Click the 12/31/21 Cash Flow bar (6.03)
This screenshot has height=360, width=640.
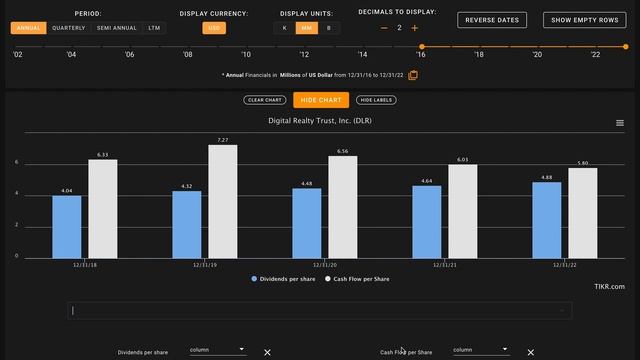tap(463, 211)
